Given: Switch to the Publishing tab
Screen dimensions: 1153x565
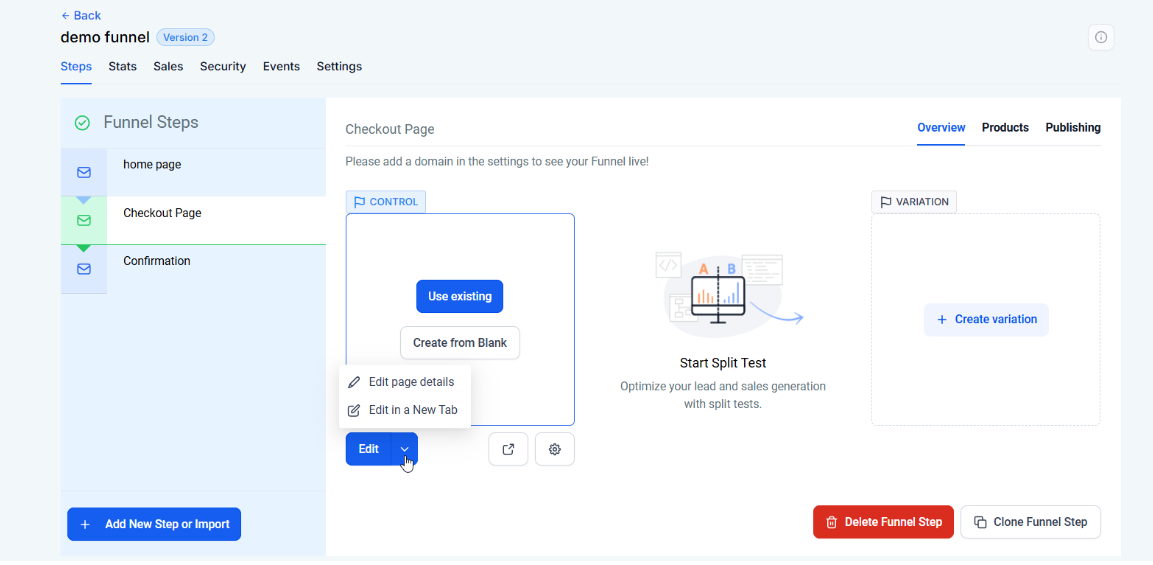Looking at the screenshot, I should tap(1073, 127).
